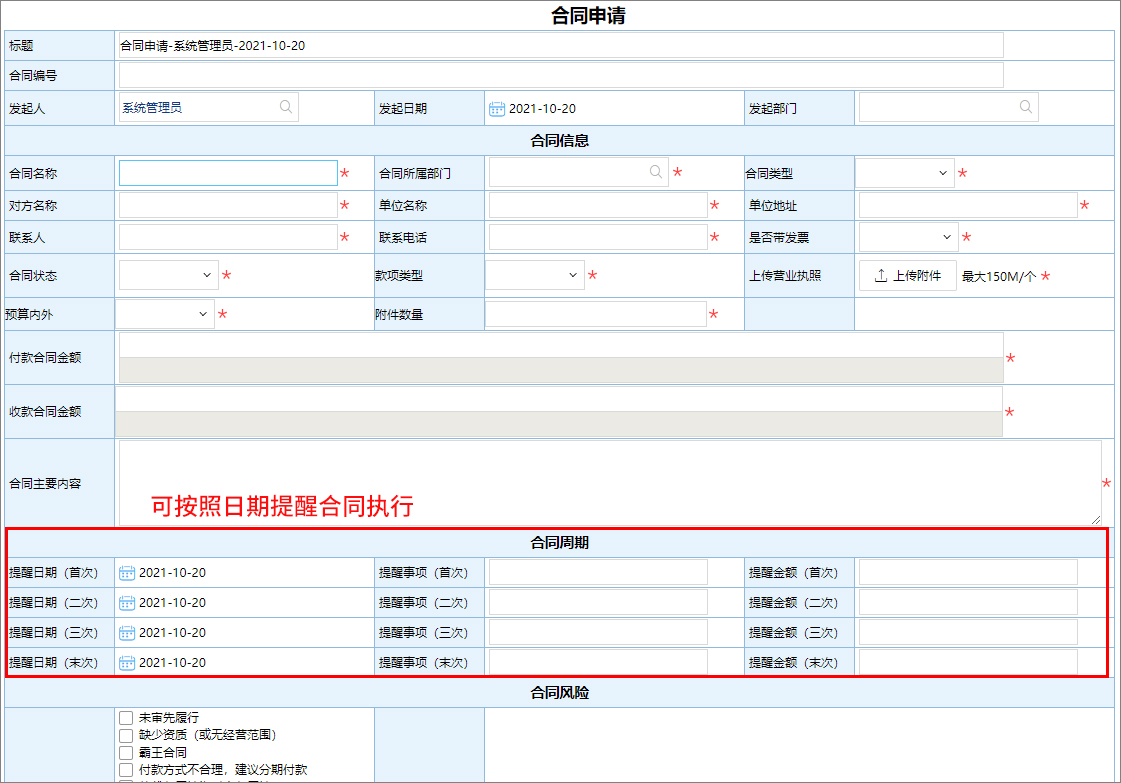
Task: Click the 联系人 input field
Action: pyautogui.click(x=228, y=237)
